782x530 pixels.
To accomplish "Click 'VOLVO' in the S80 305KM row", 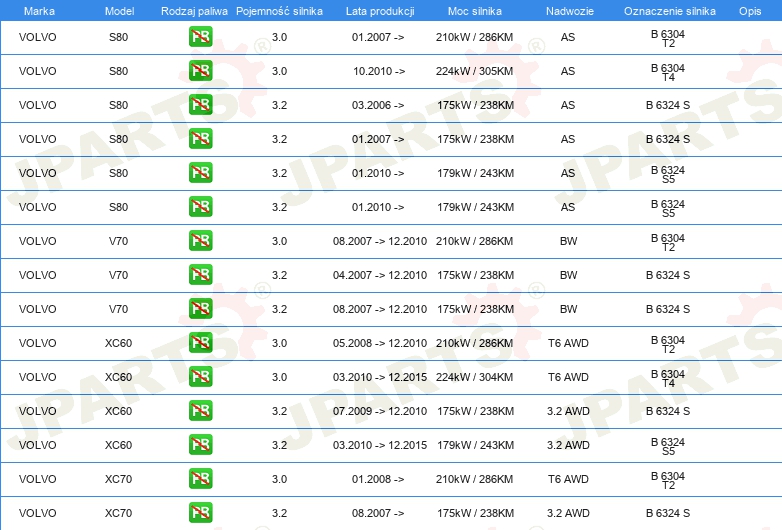I will (37, 71).
